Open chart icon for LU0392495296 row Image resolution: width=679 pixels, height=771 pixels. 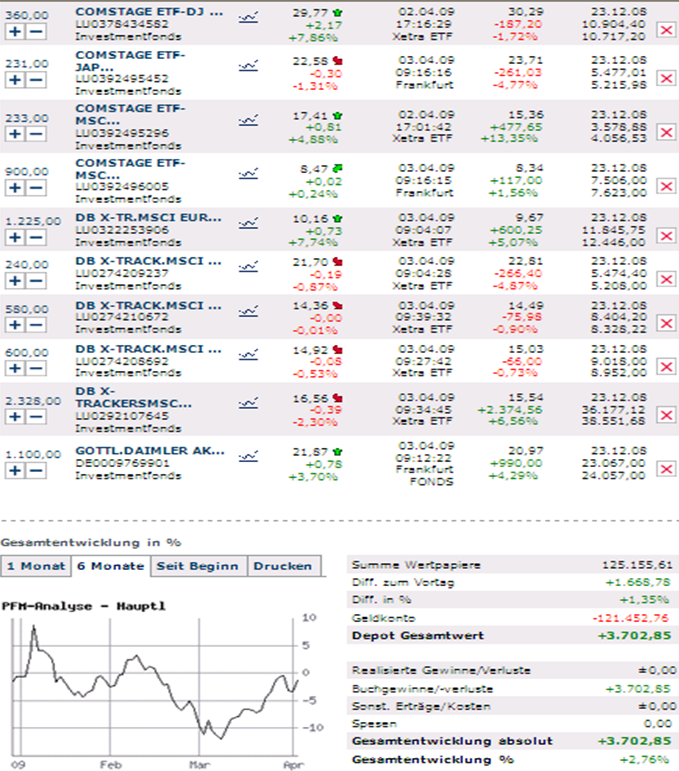(248, 120)
